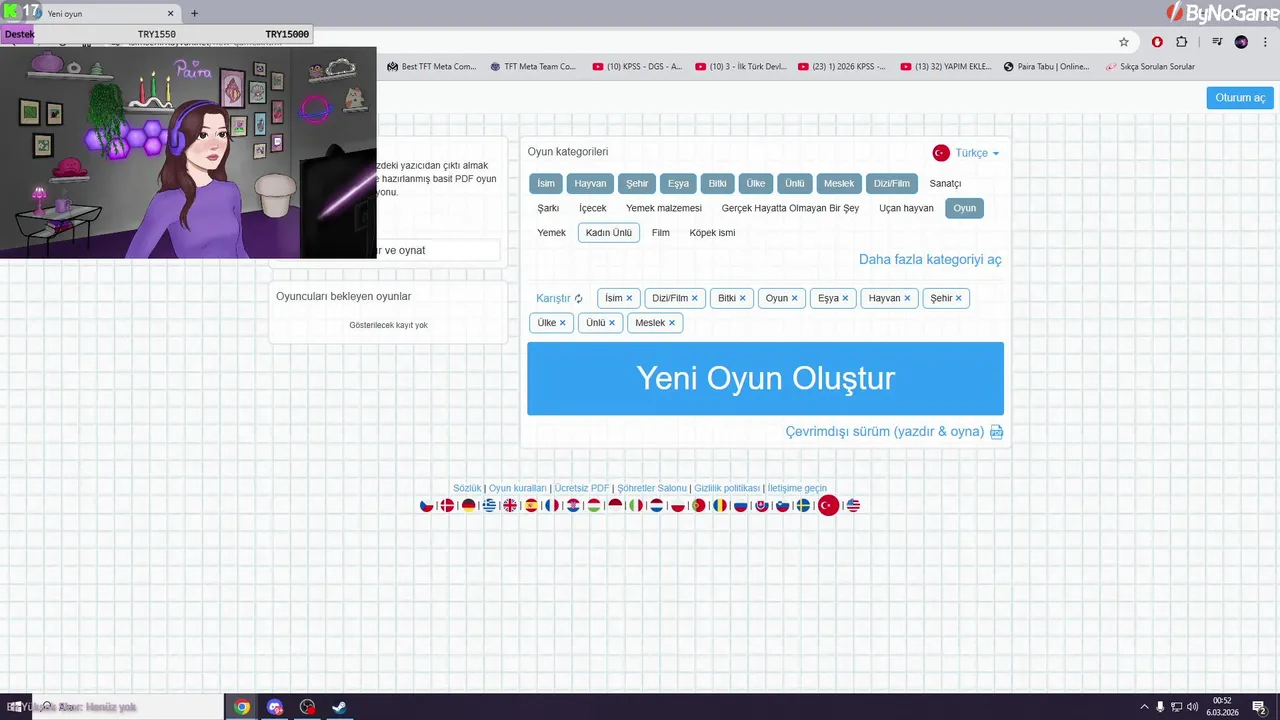Remove the Şehir chip via its x
This screenshot has height=720, width=1280.
point(958,298)
